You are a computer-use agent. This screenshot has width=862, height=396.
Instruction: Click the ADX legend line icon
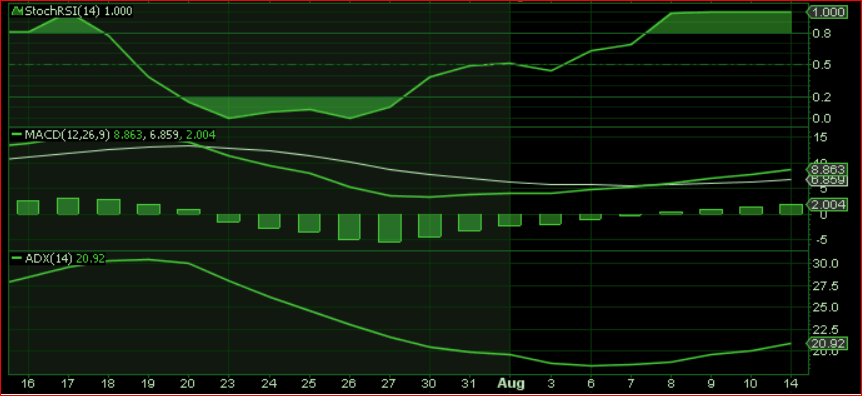click(17, 258)
